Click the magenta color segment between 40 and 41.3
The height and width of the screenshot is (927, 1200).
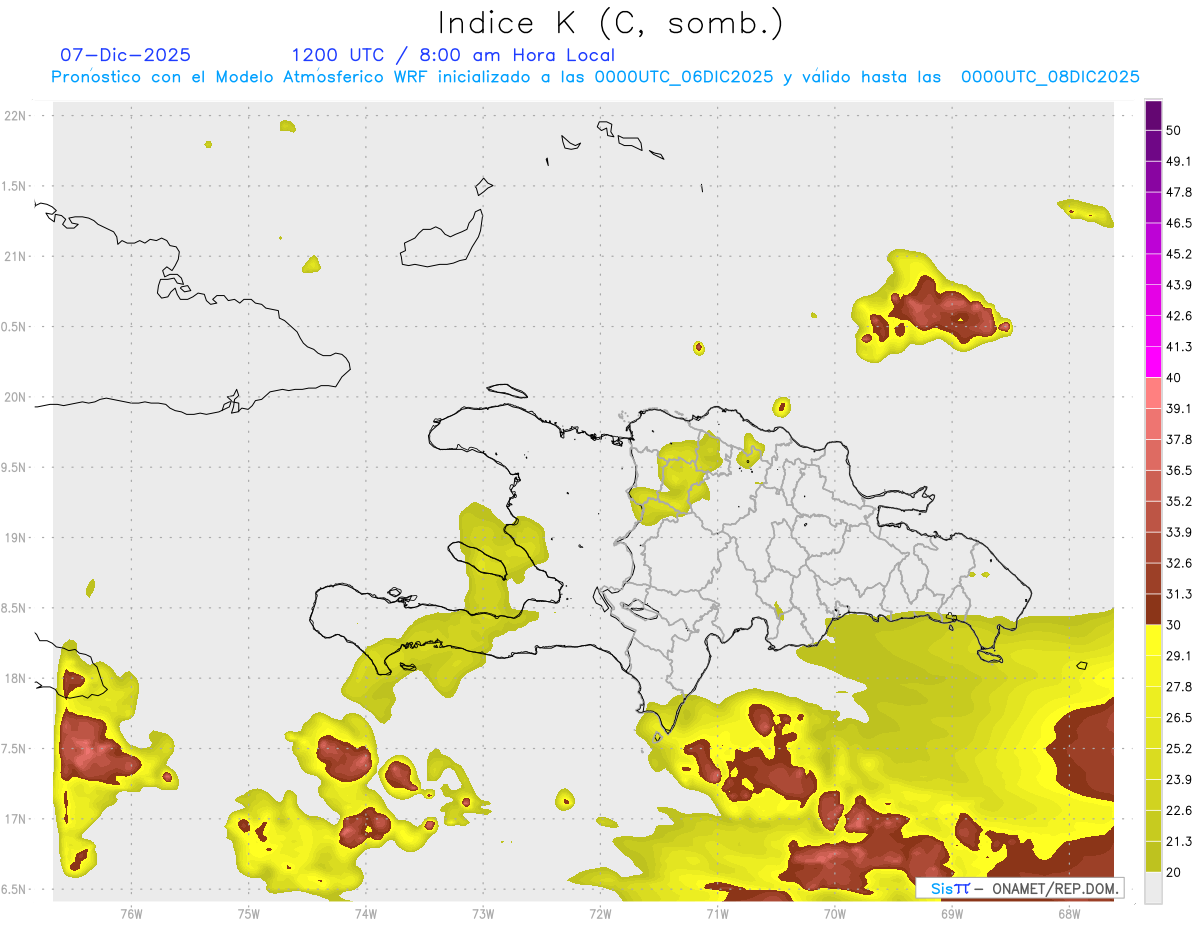(x=1153, y=362)
